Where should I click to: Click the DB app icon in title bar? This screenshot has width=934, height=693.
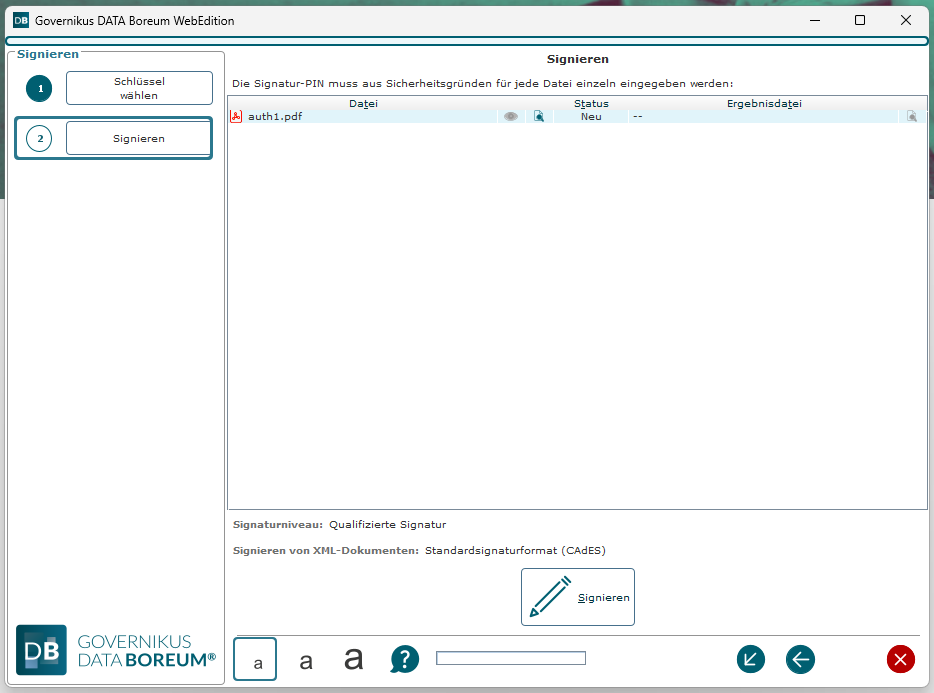pyautogui.click(x=21, y=20)
